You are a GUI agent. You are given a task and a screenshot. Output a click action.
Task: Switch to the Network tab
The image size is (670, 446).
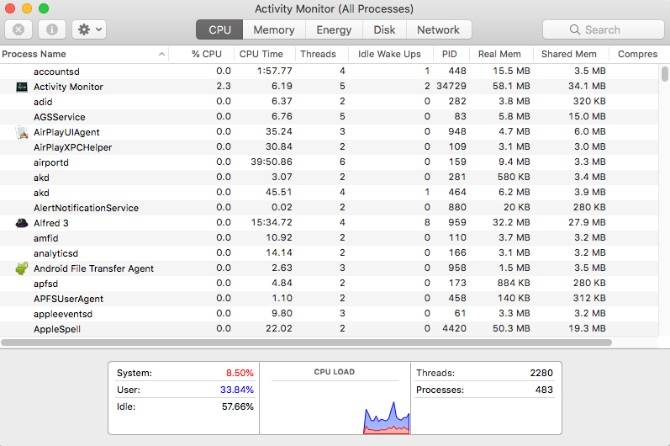click(x=438, y=30)
